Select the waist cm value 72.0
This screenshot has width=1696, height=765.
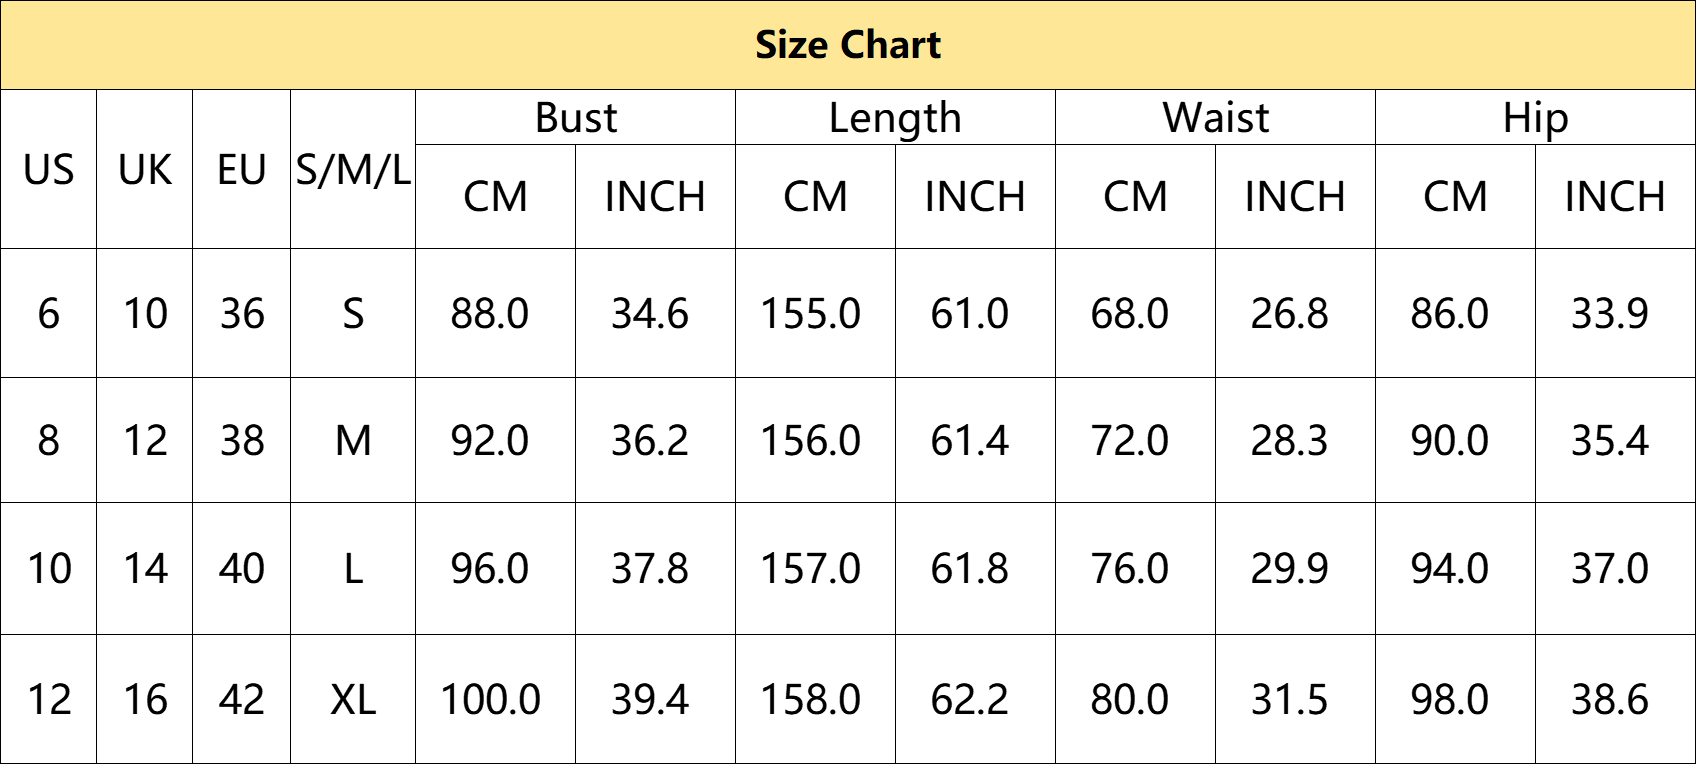[x=1130, y=441]
